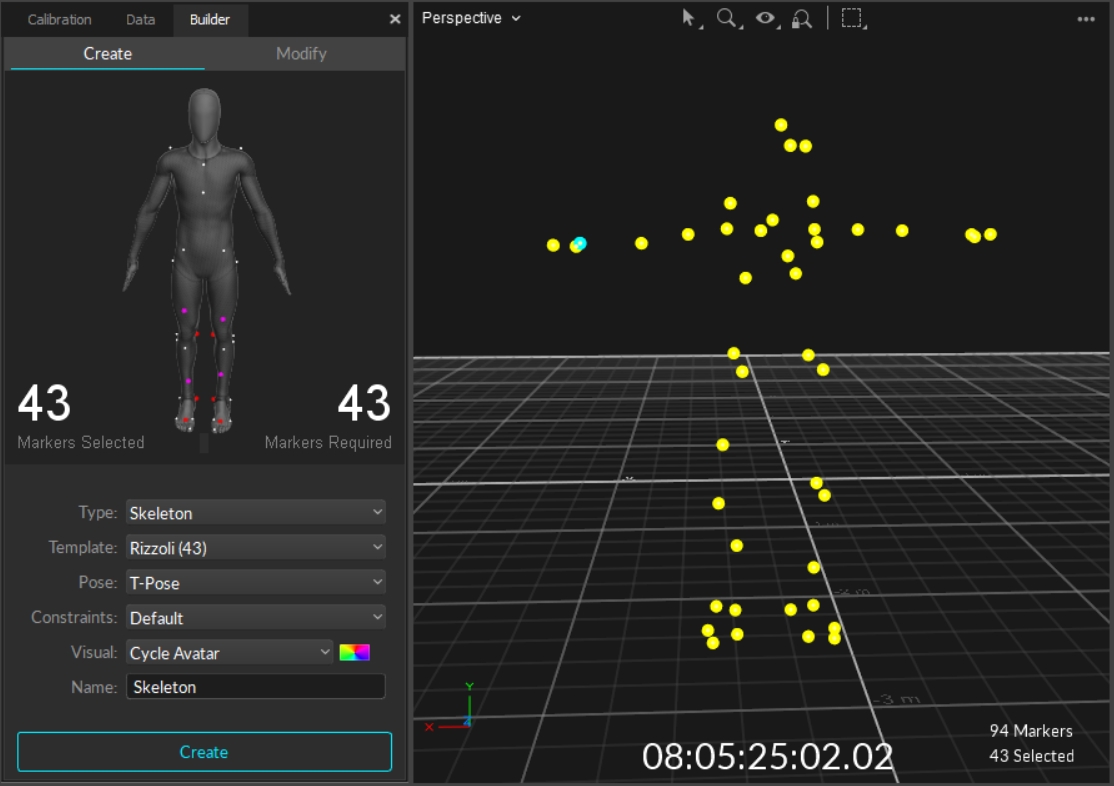Open the Perspective view dropdown
This screenshot has height=786, width=1114.
[471, 18]
